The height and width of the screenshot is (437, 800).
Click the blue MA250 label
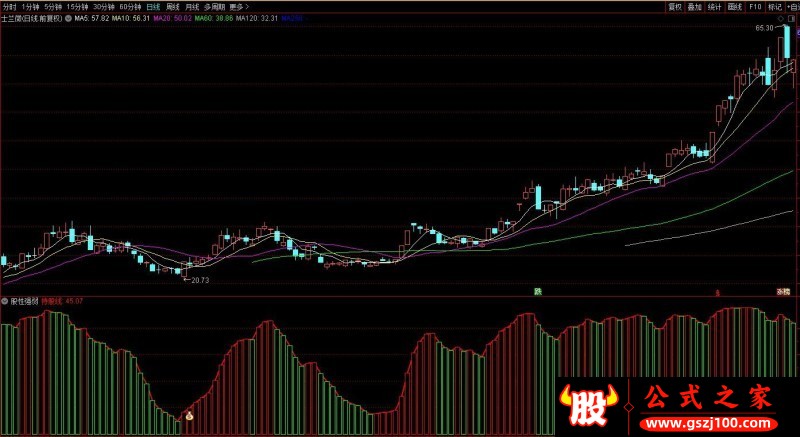(x=292, y=18)
